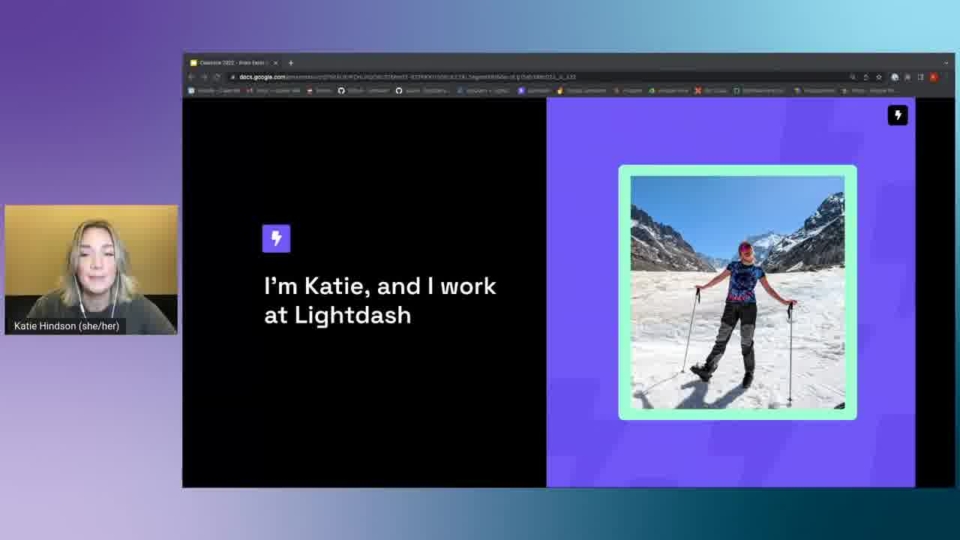The height and width of the screenshot is (540, 960).
Task: Open the red X icon bookmark
Action: pyautogui.click(x=711, y=91)
